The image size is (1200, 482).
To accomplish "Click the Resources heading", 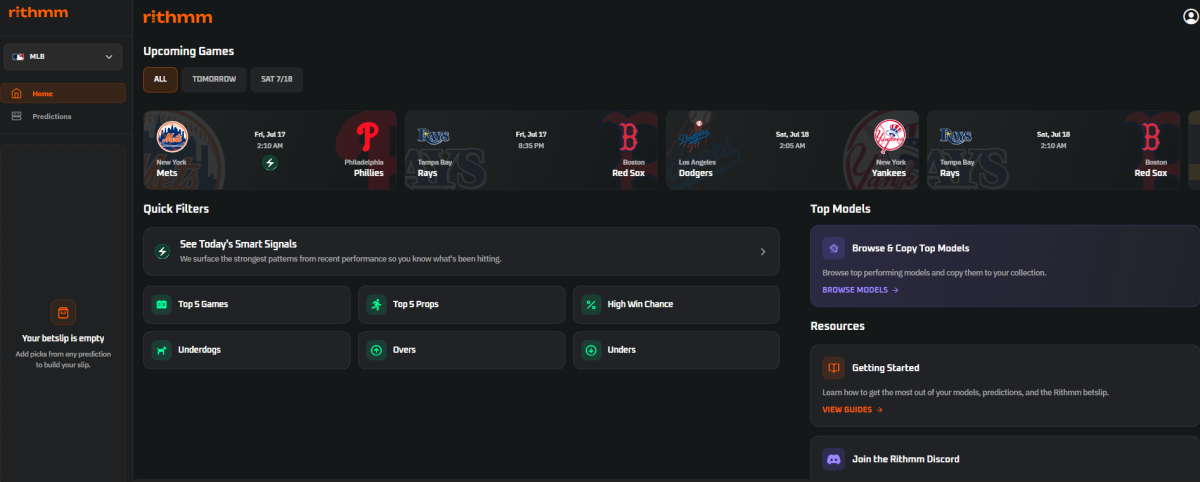I will tap(837, 326).
